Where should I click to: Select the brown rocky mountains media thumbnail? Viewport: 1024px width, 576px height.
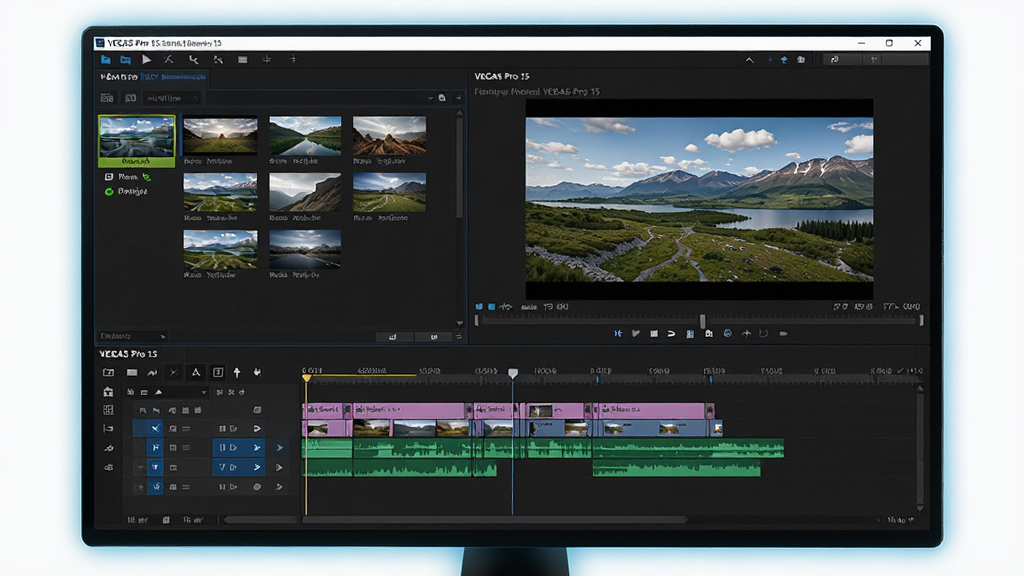[389, 135]
